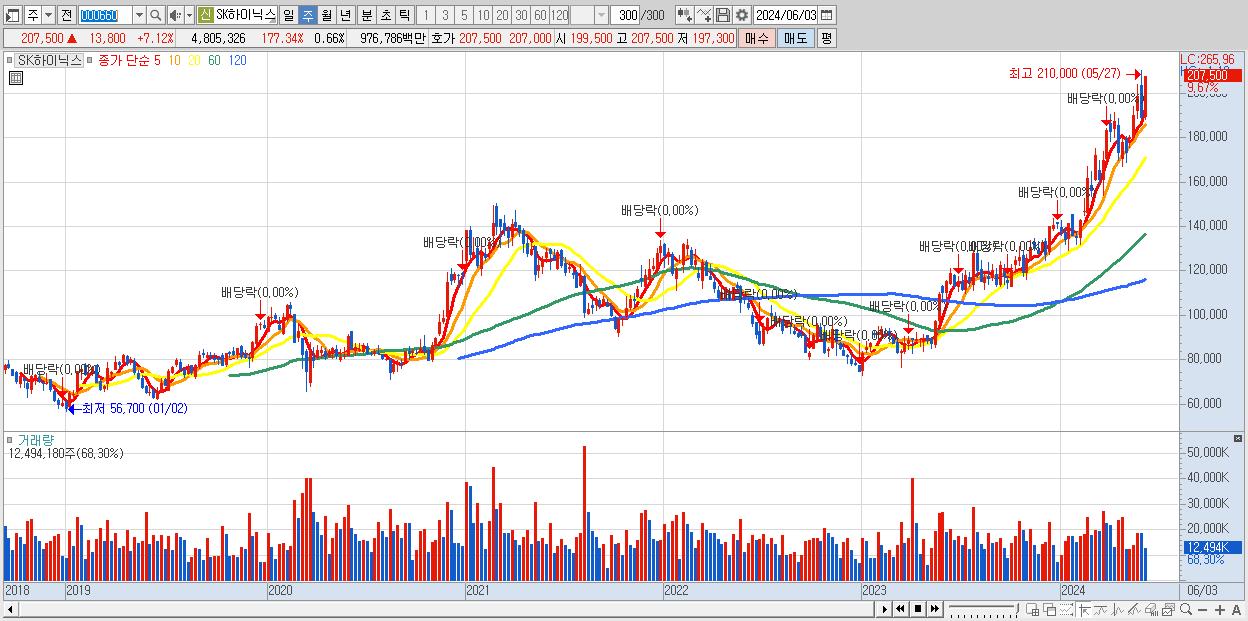Click the scroll left arrow at bottom-left
This screenshot has height=621, width=1248.
(10, 609)
